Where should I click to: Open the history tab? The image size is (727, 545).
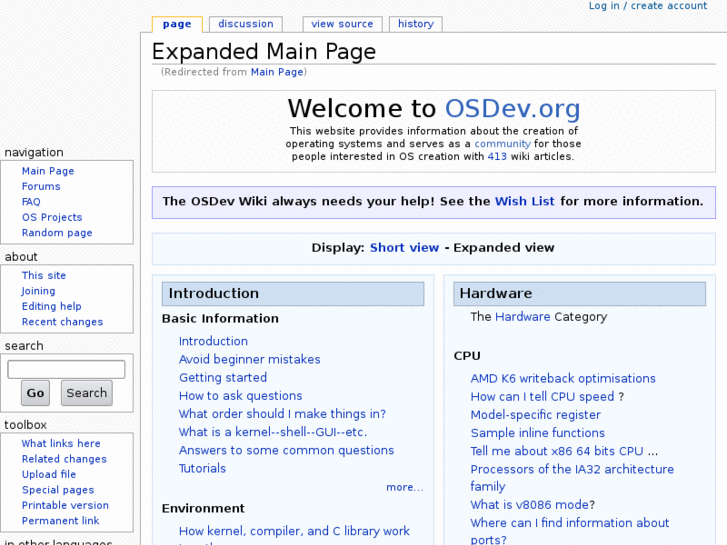(x=416, y=24)
